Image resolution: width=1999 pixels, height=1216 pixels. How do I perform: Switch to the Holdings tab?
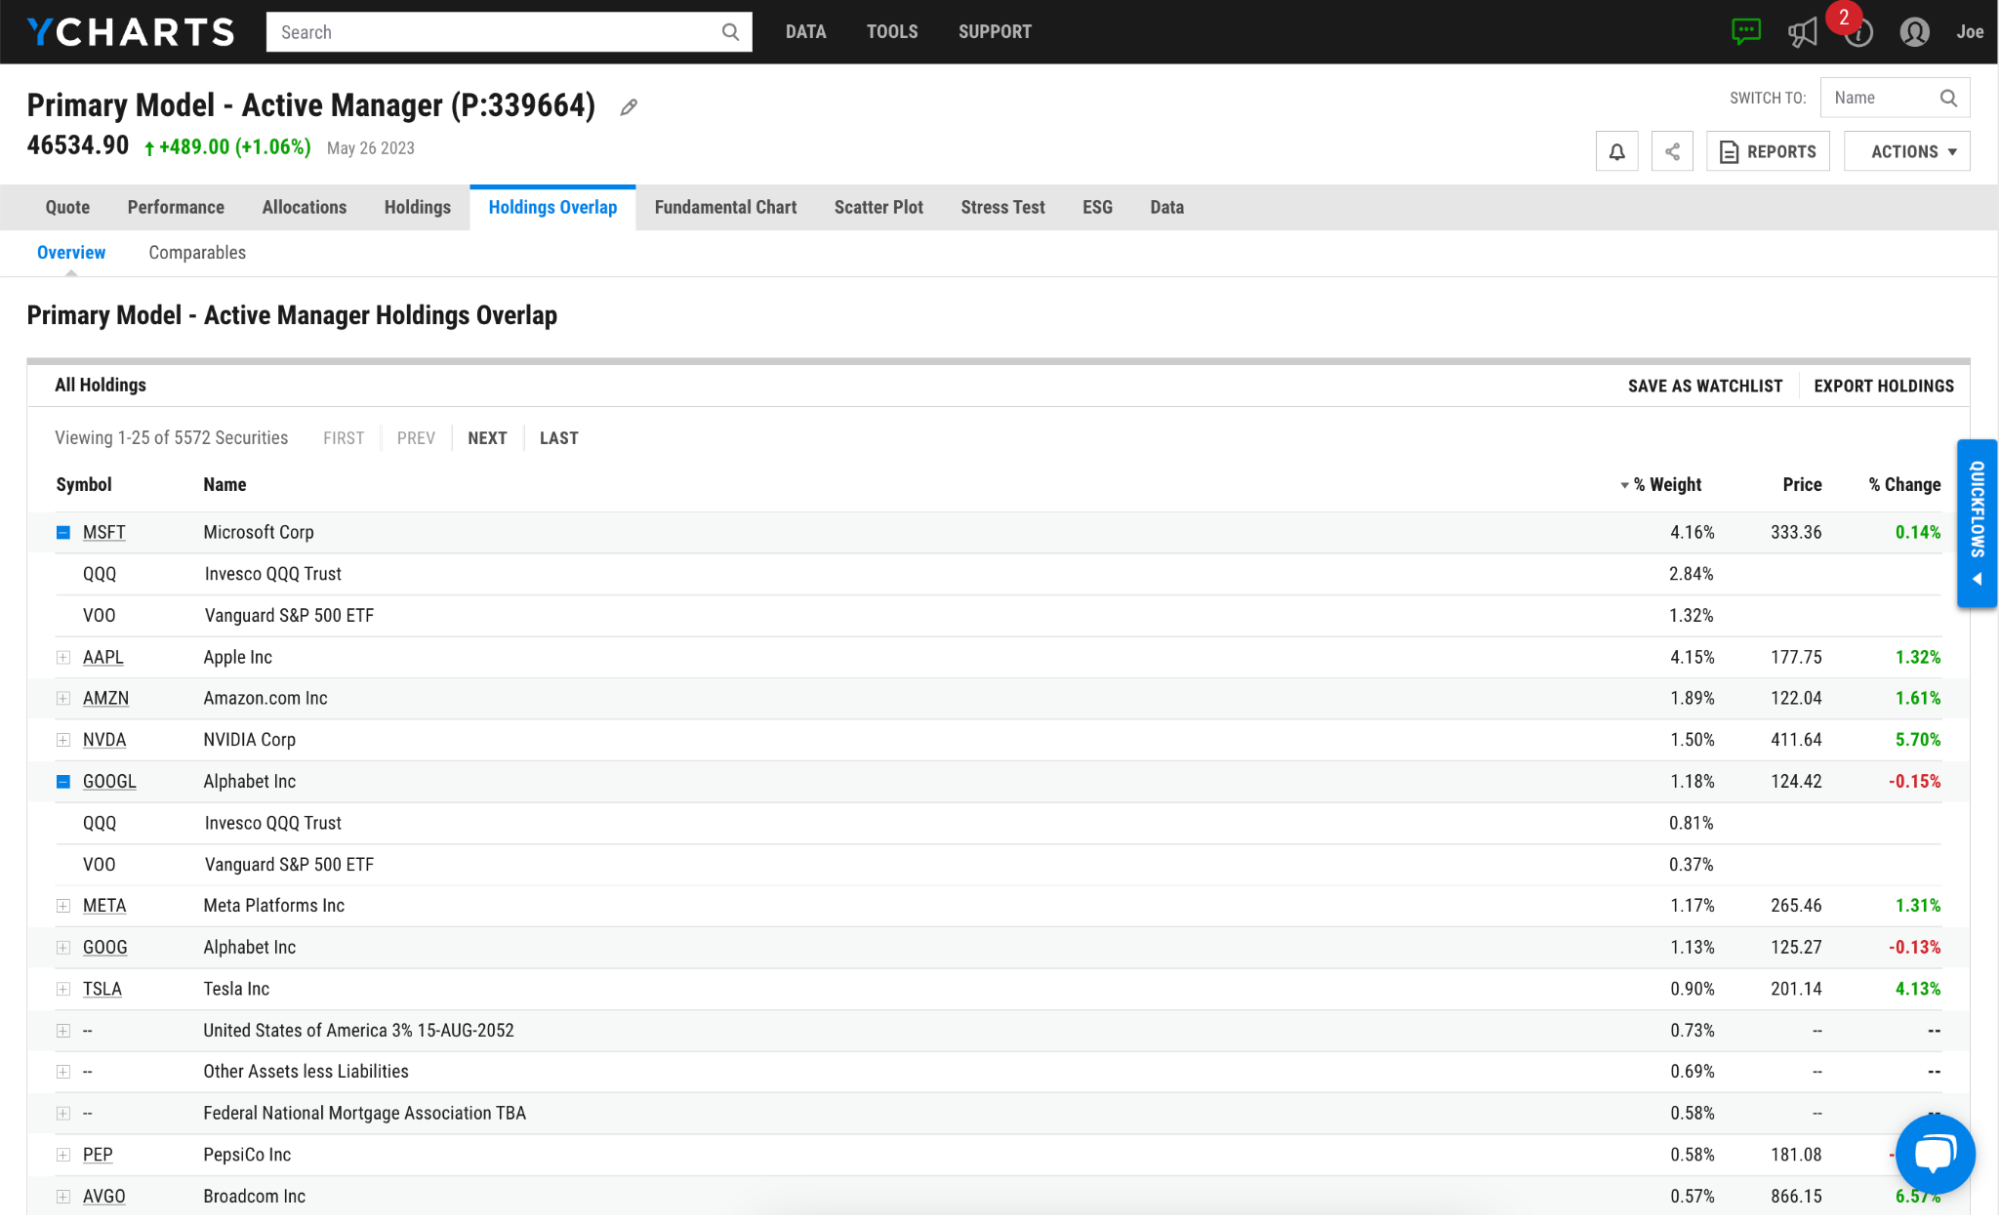pos(417,207)
